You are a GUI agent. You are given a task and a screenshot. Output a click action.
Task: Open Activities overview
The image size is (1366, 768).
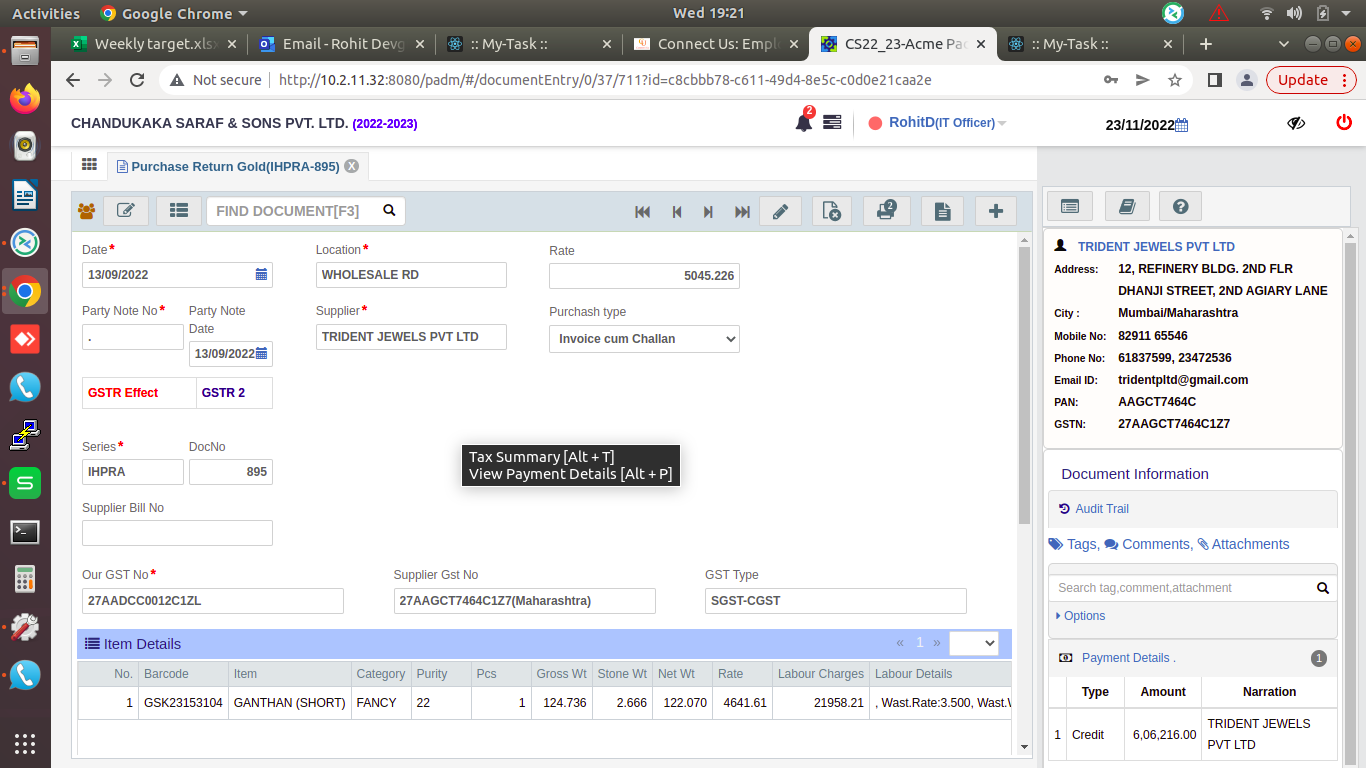point(46,14)
